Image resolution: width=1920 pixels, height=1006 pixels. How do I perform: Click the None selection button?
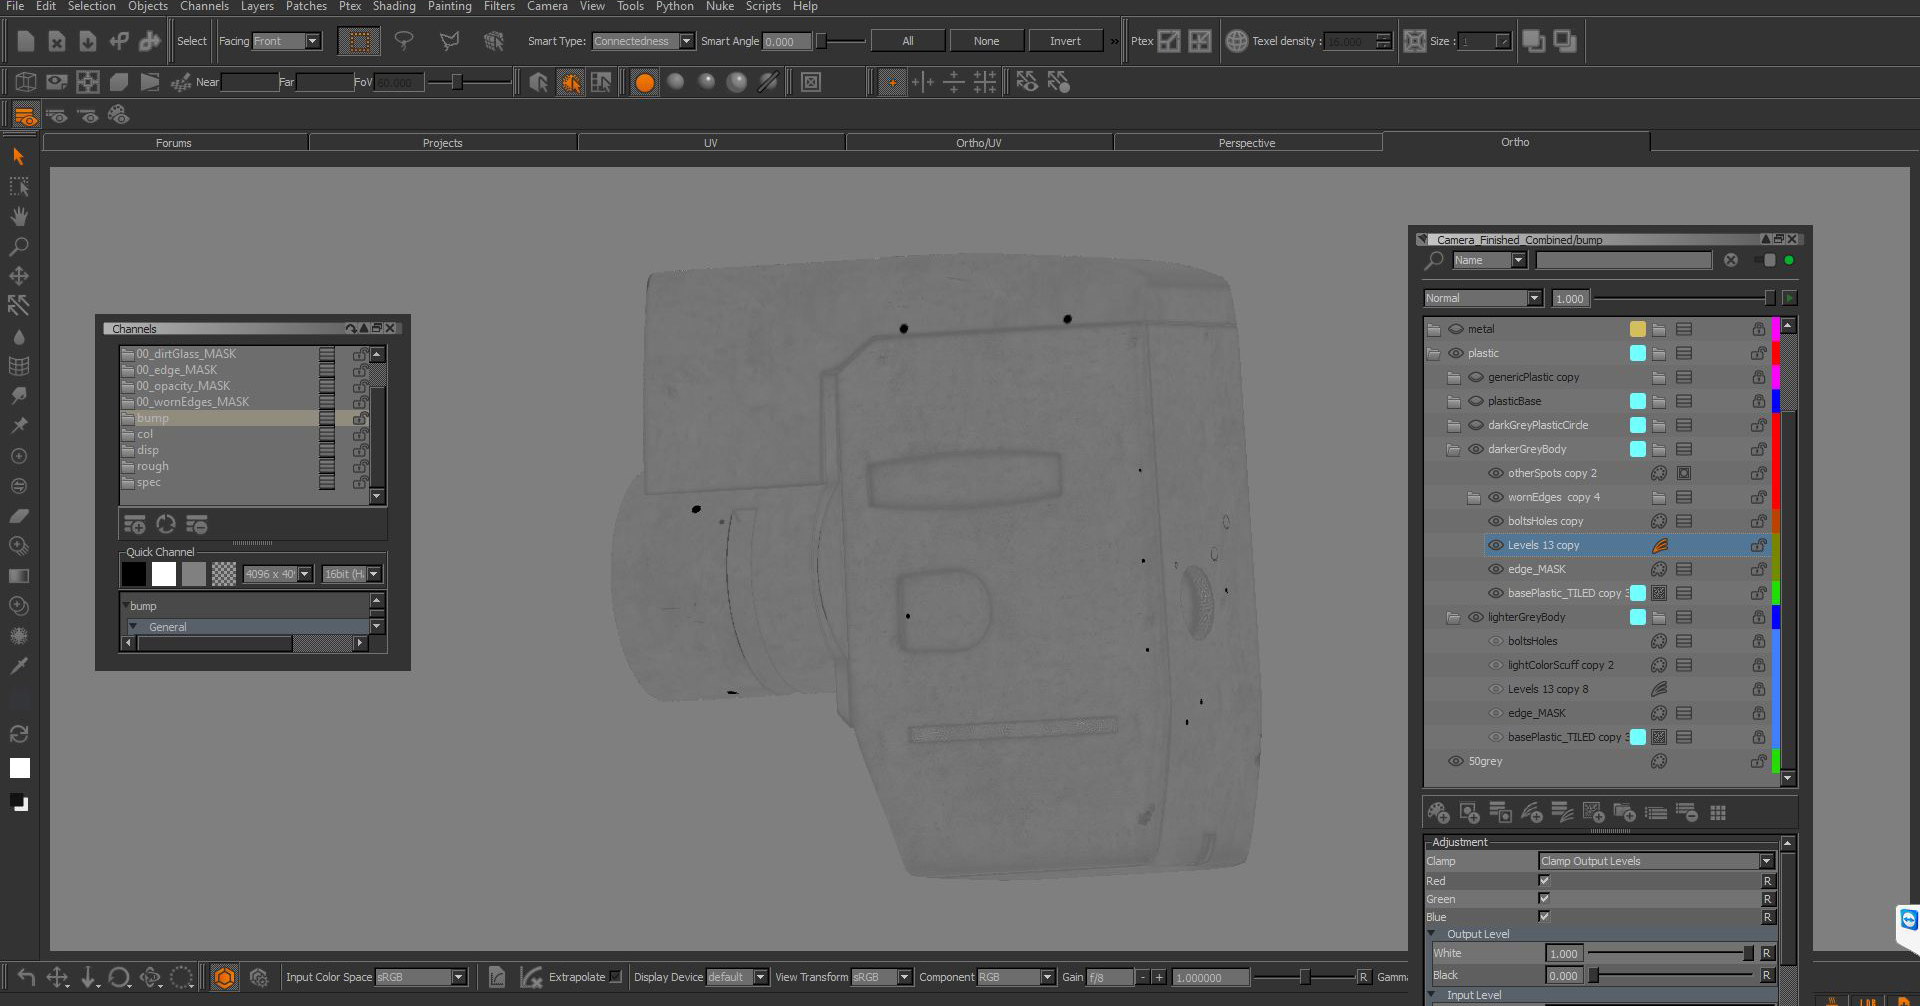pos(986,41)
